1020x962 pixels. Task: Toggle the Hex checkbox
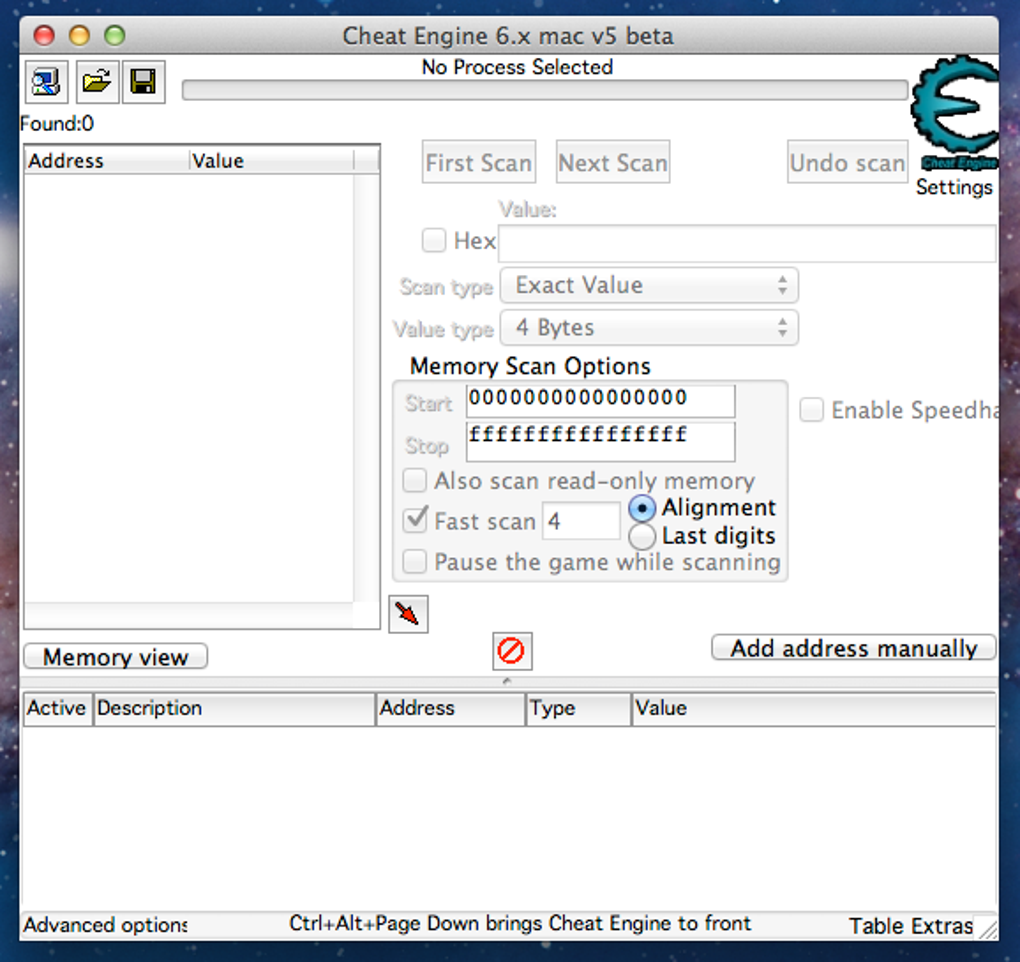point(434,240)
